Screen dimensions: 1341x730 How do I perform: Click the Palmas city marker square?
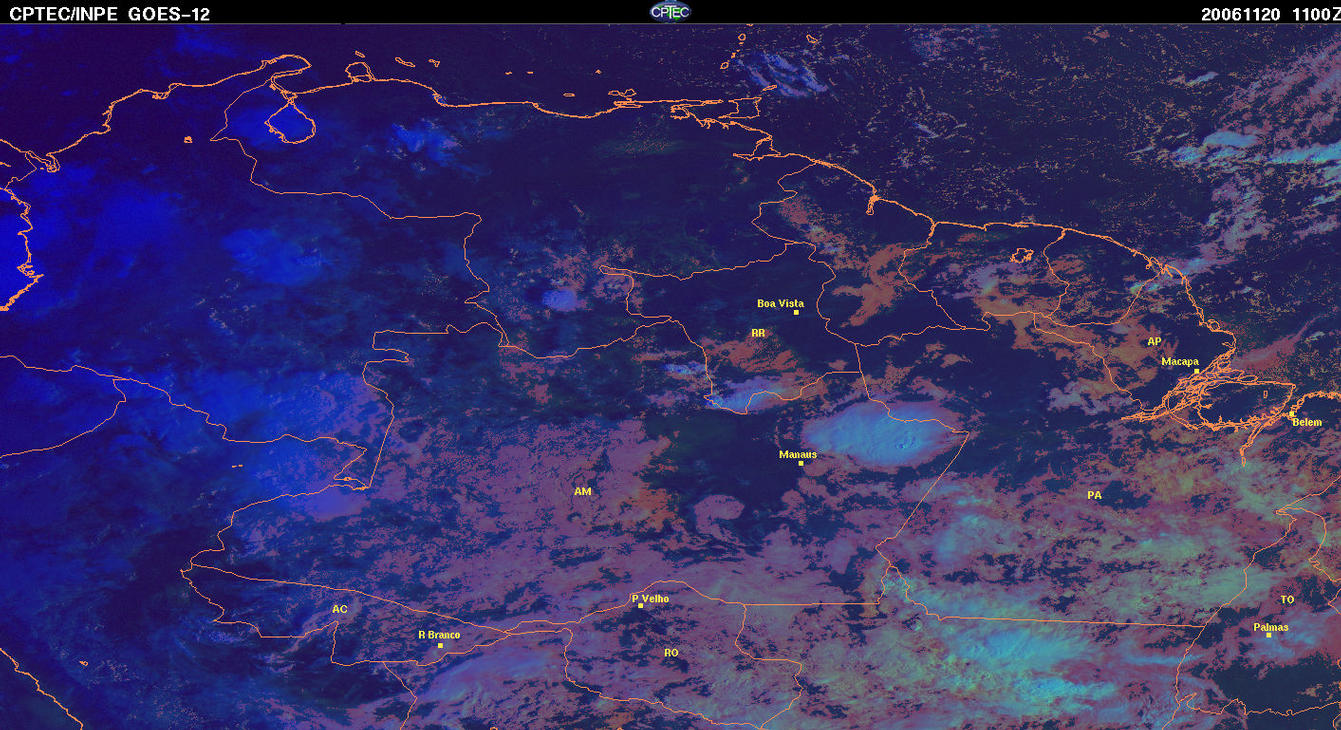1268,635
